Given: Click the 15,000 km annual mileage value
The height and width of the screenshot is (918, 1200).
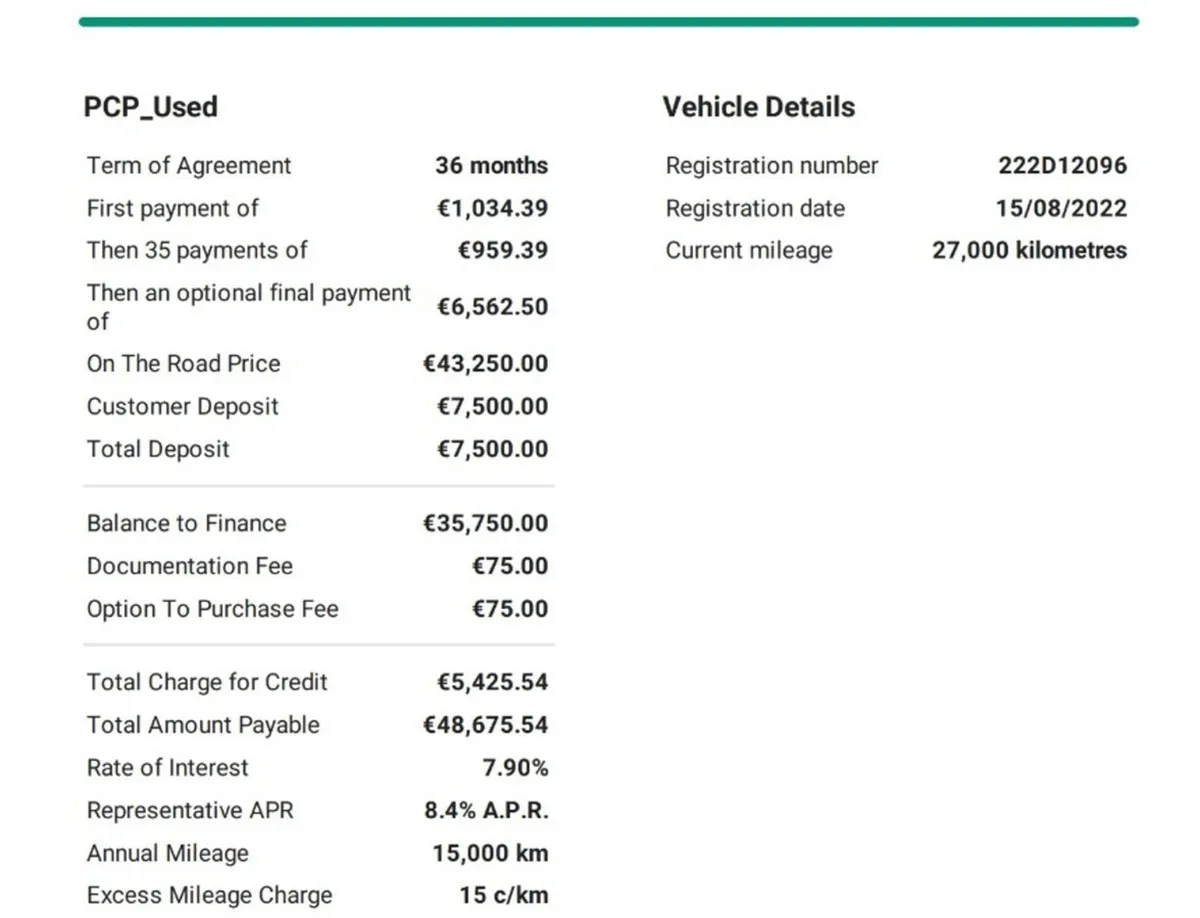Looking at the screenshot, I should pyautogui.click(x=490, y=854).
